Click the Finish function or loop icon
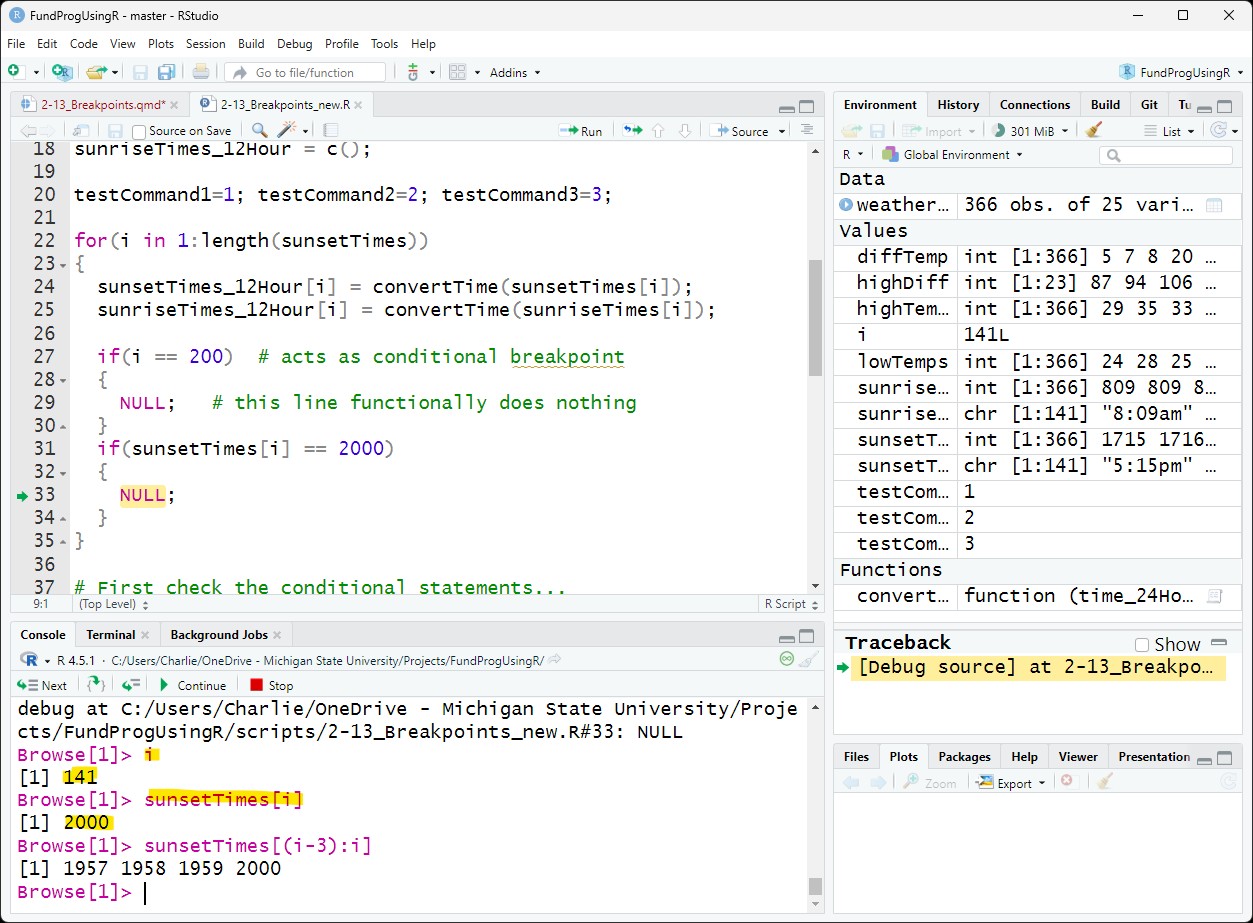 coord(131,685)
